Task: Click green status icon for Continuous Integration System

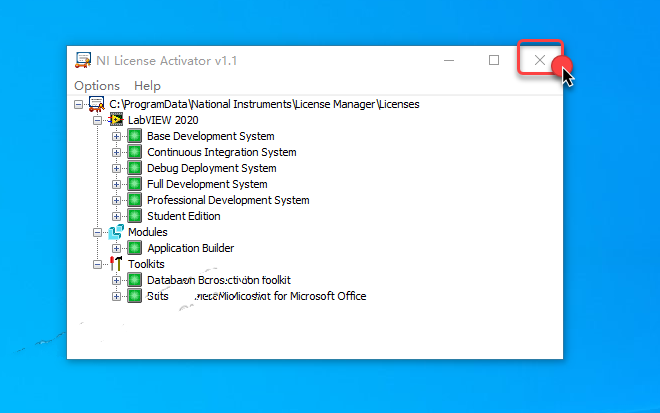Action: pyautogui.click(x=135, y=152)
